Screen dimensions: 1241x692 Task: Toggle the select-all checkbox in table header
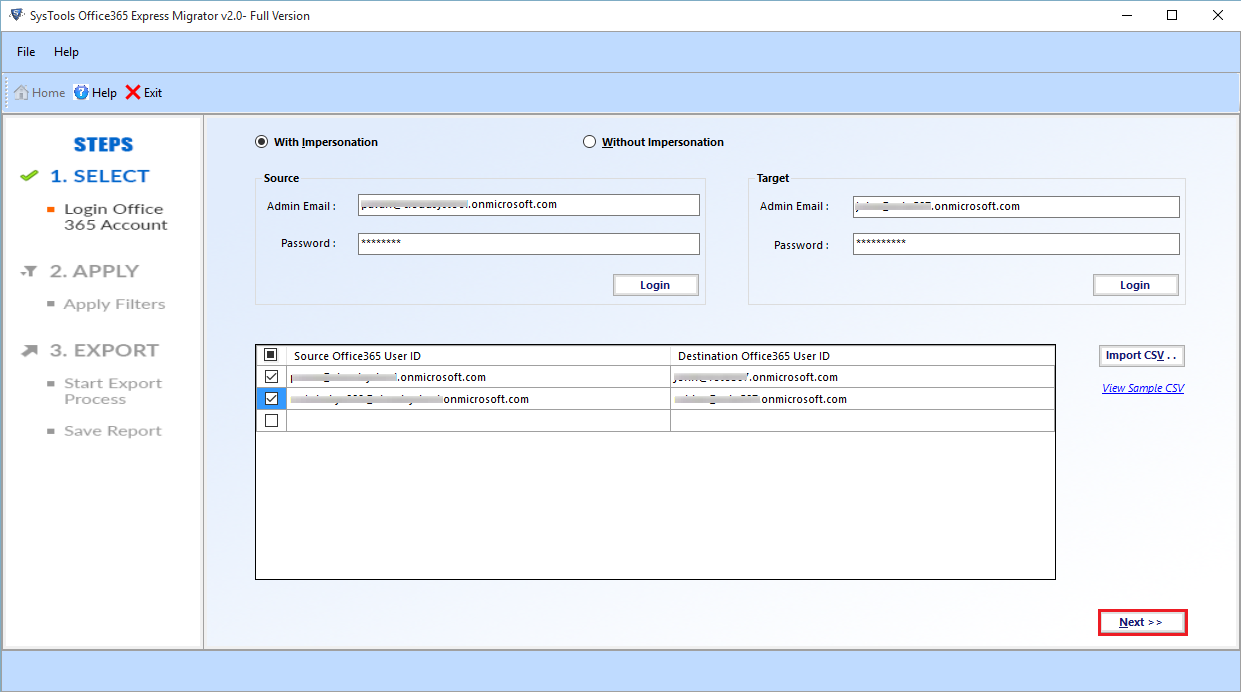(271, 355)
